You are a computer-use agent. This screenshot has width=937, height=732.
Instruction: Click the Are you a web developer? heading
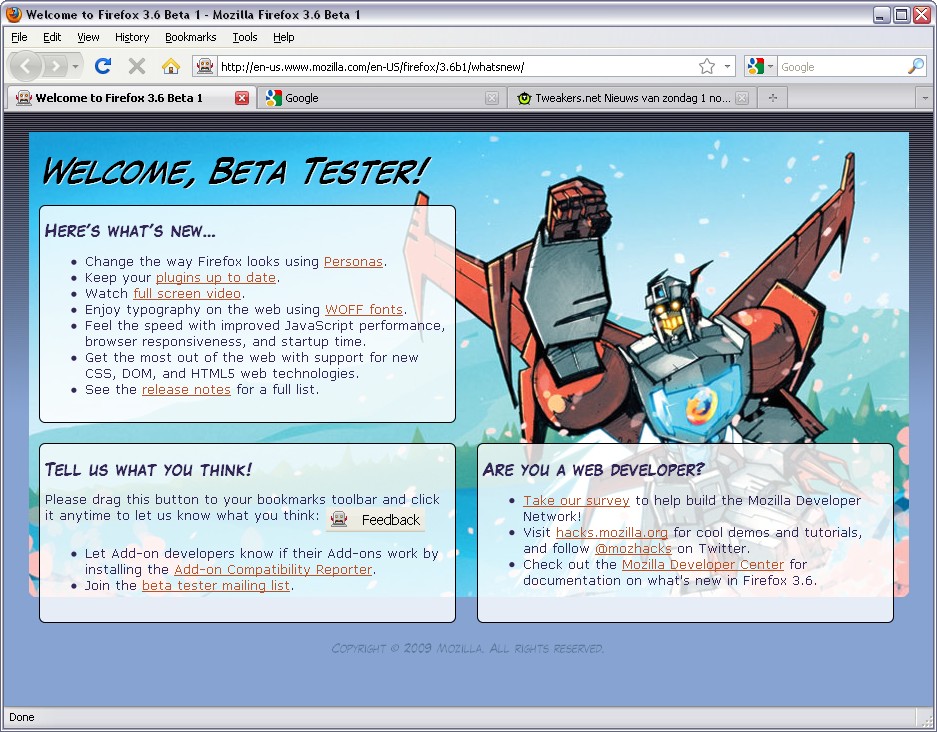[x=593, y=470]
